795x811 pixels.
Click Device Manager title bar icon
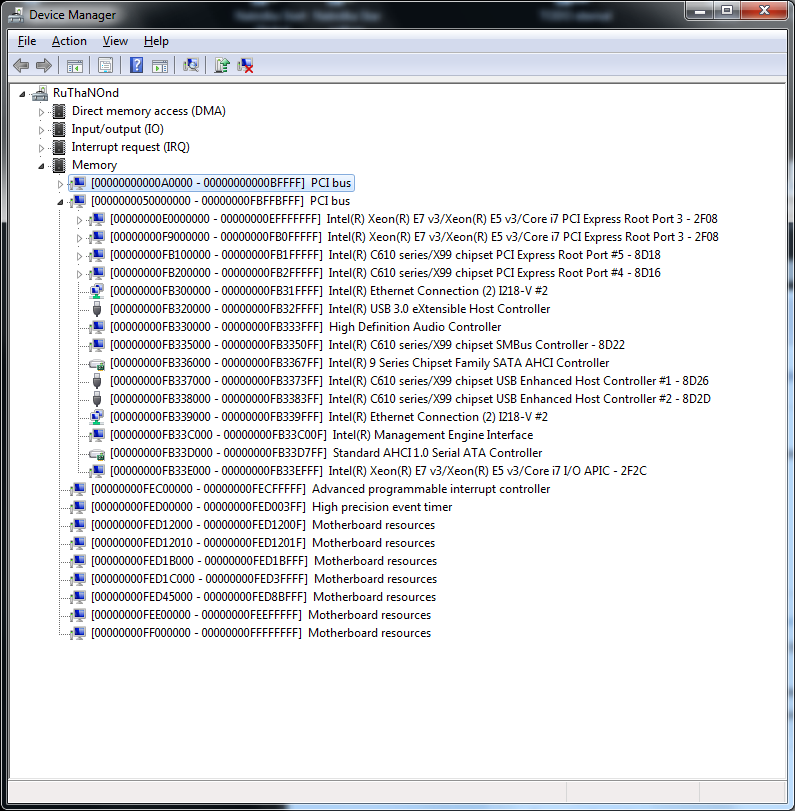pyautogui.click(x=16, y=15)
